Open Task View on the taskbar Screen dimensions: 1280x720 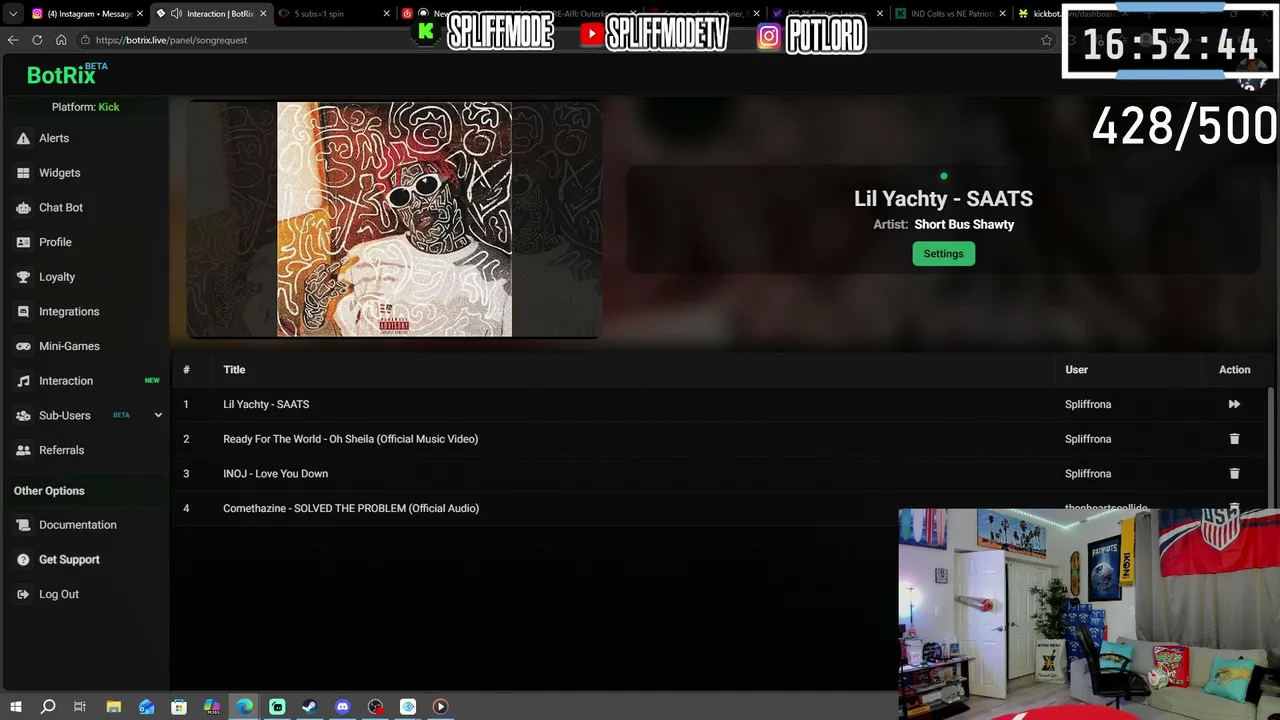80,707
